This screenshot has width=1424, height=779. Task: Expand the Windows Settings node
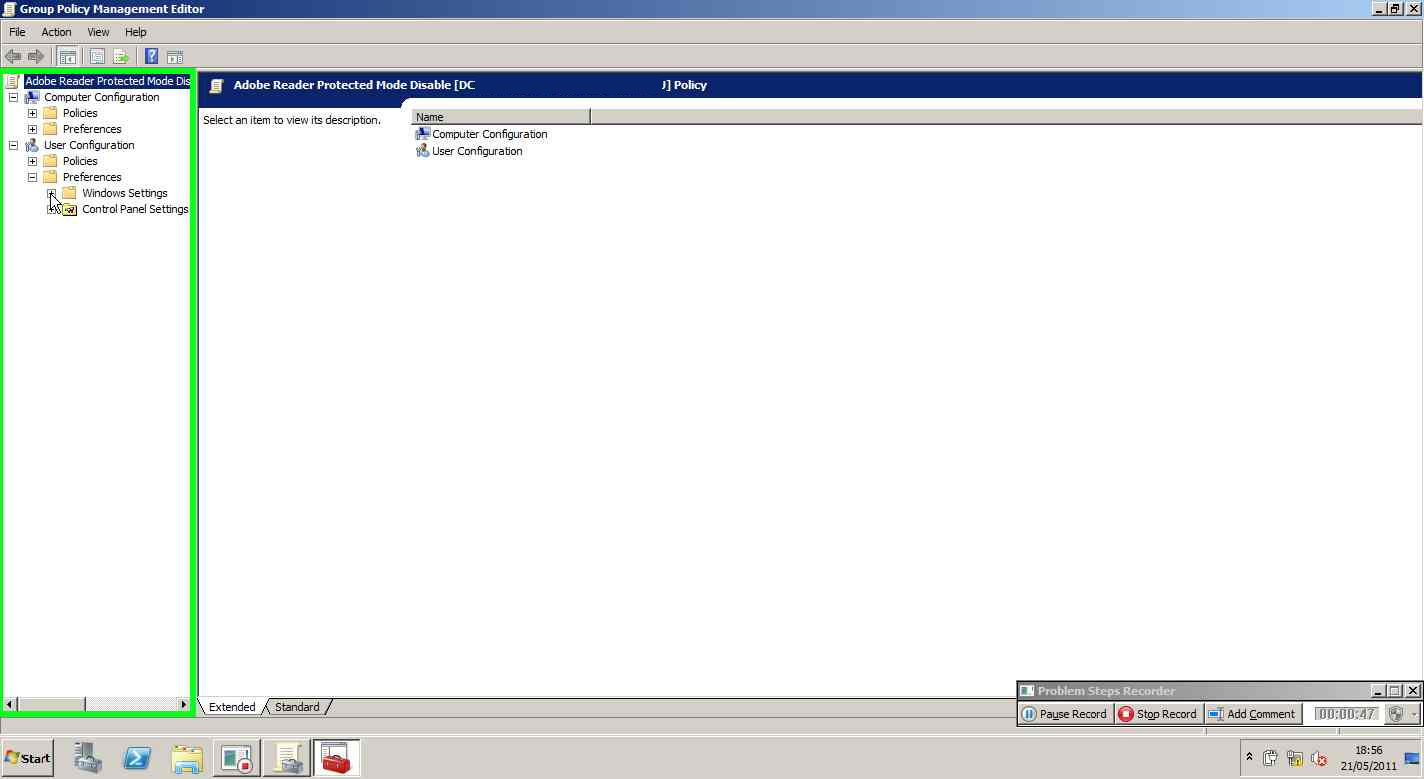[52, 193]
